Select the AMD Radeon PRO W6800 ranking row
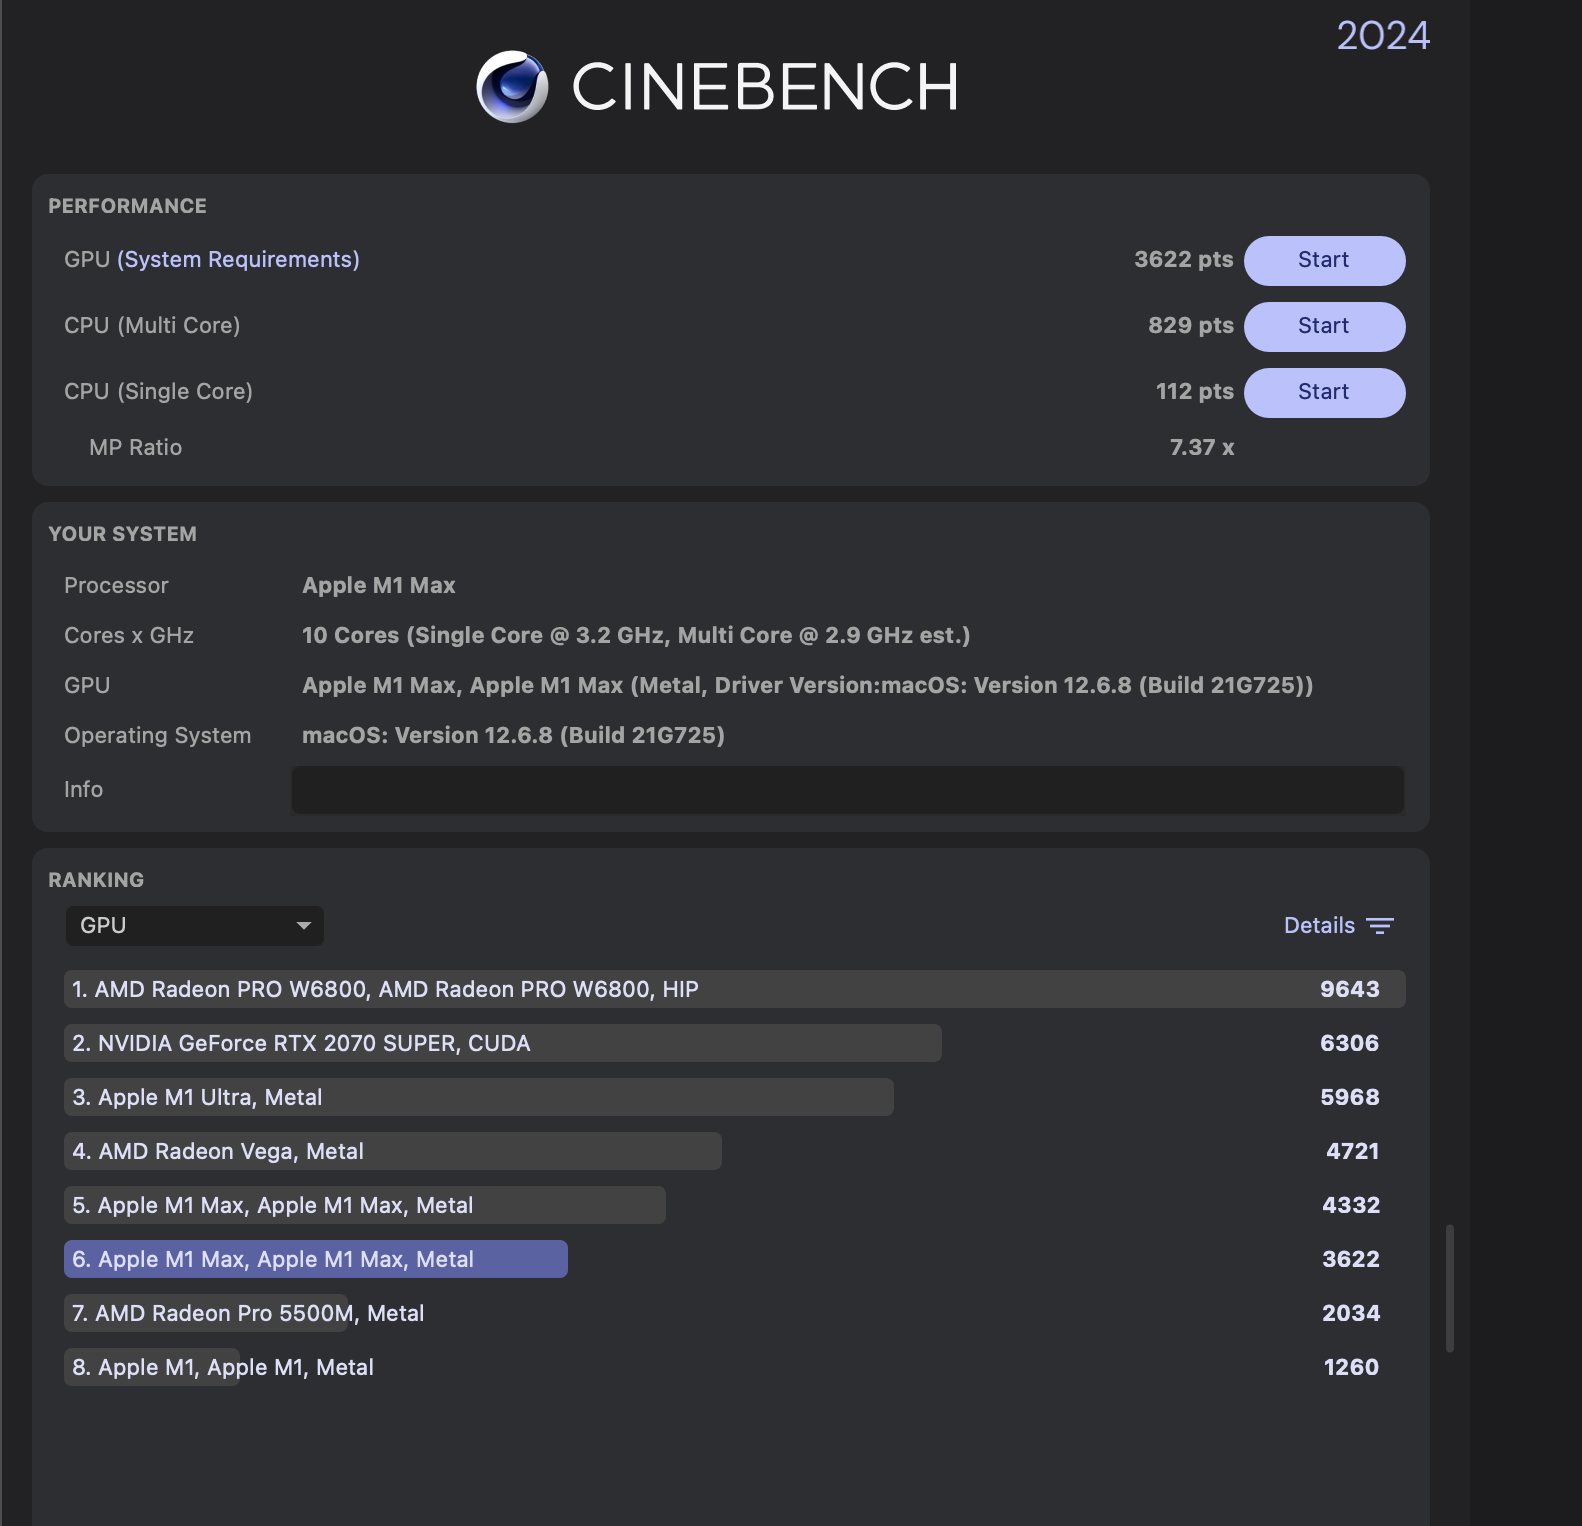This screenshot has height=1526, width=1582. pyautogui.click(x=735, y=989)
